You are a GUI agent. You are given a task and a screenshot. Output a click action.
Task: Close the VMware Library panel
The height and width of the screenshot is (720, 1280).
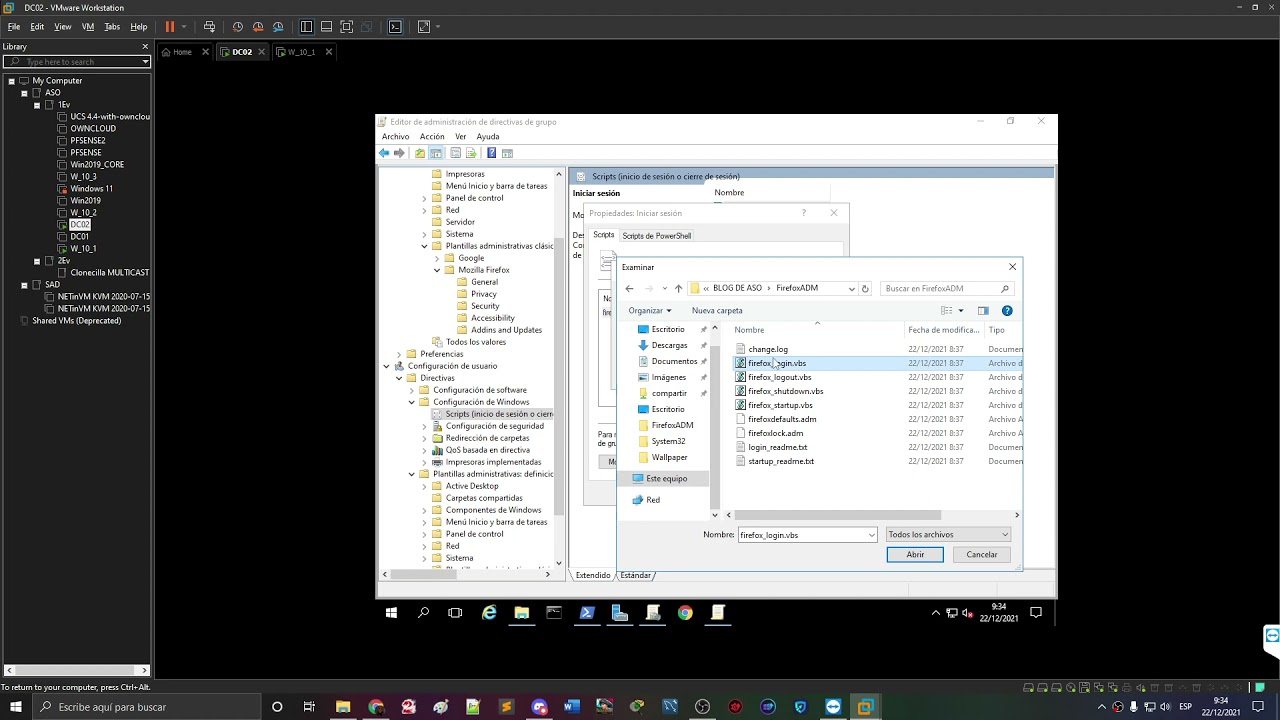(145, 47)
